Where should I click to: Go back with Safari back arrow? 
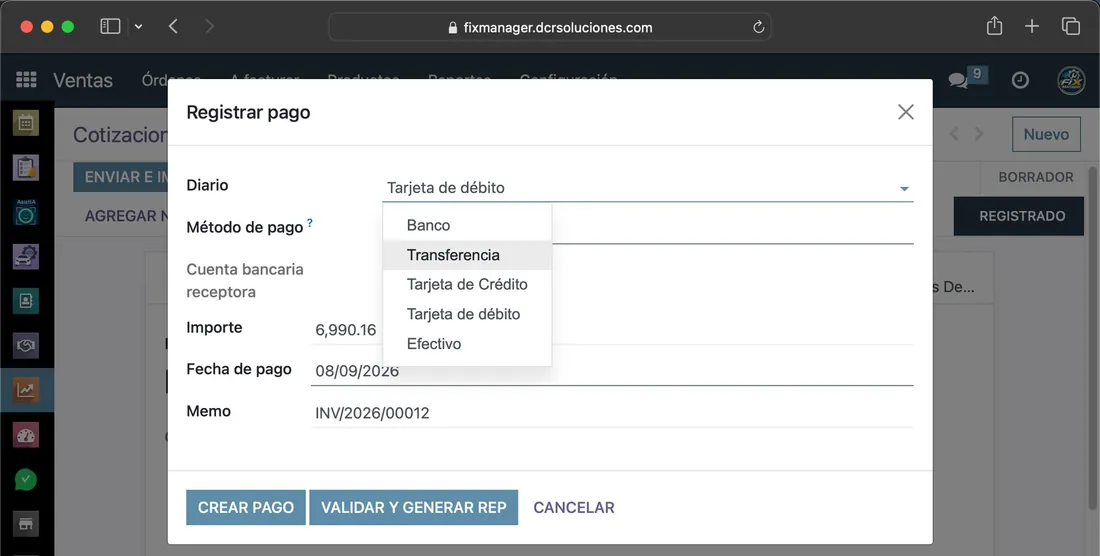point(173,27)
